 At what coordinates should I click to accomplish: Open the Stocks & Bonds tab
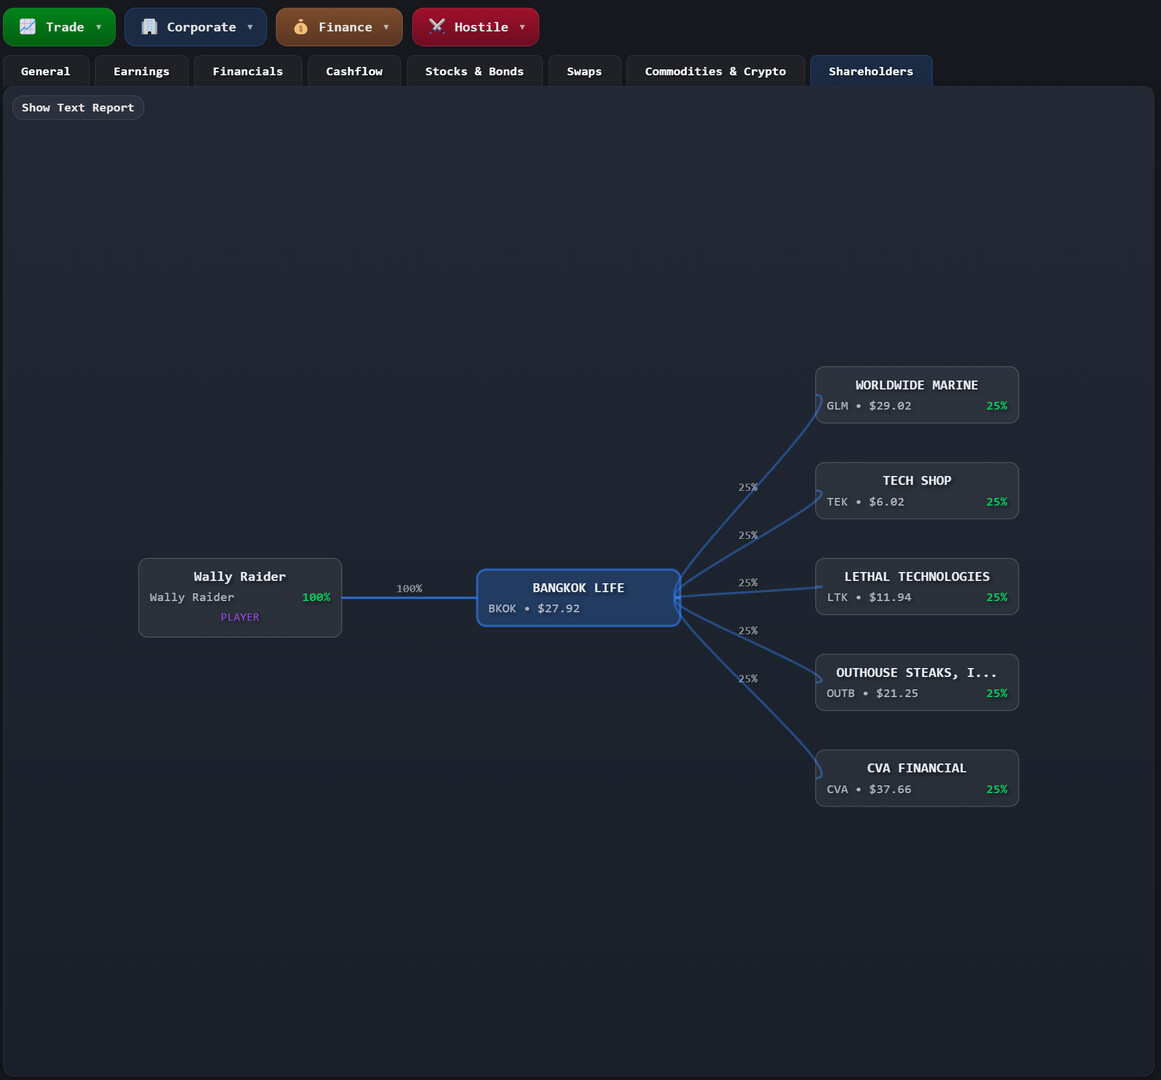474,71
